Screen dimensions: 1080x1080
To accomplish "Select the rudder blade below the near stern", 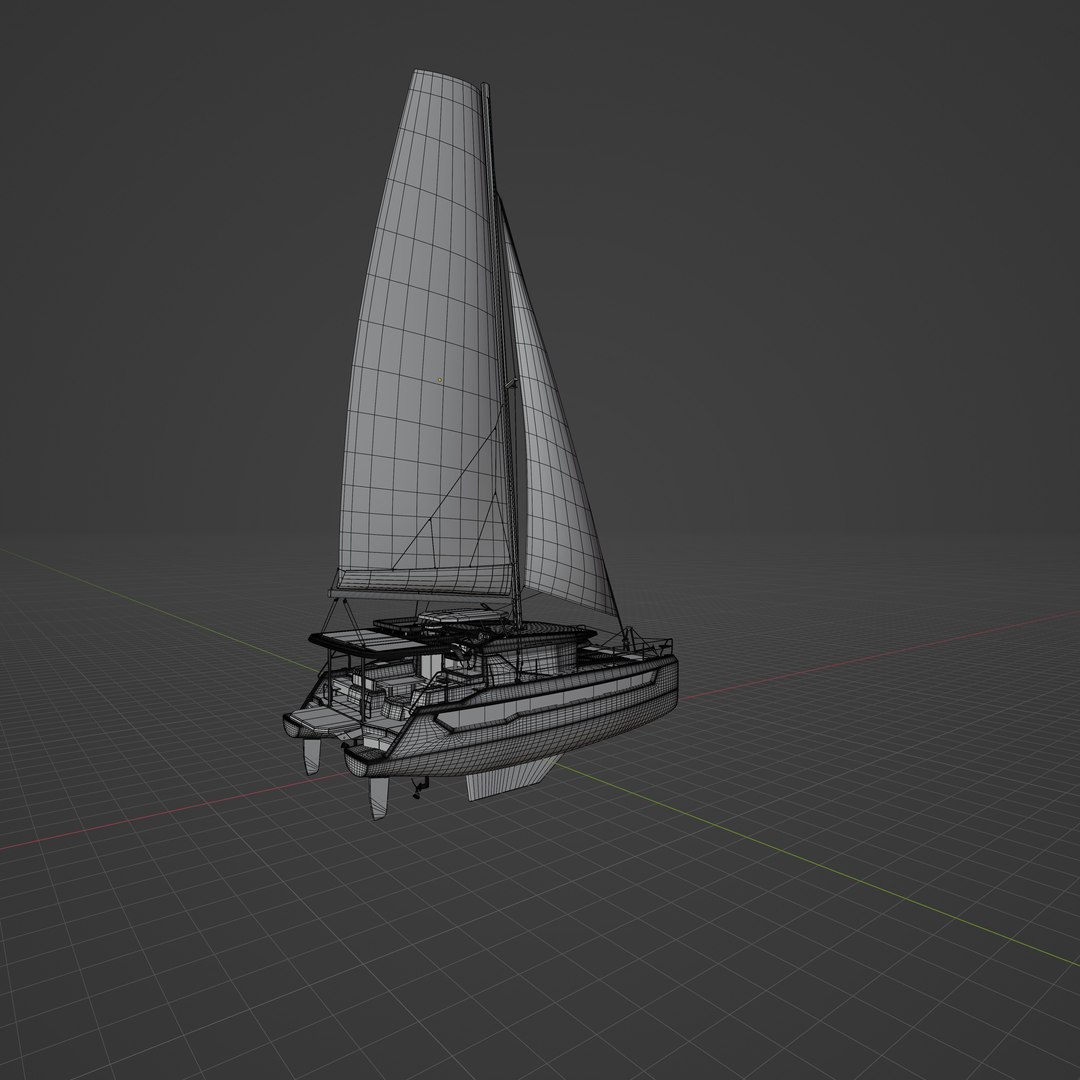I will click(379, 798).
